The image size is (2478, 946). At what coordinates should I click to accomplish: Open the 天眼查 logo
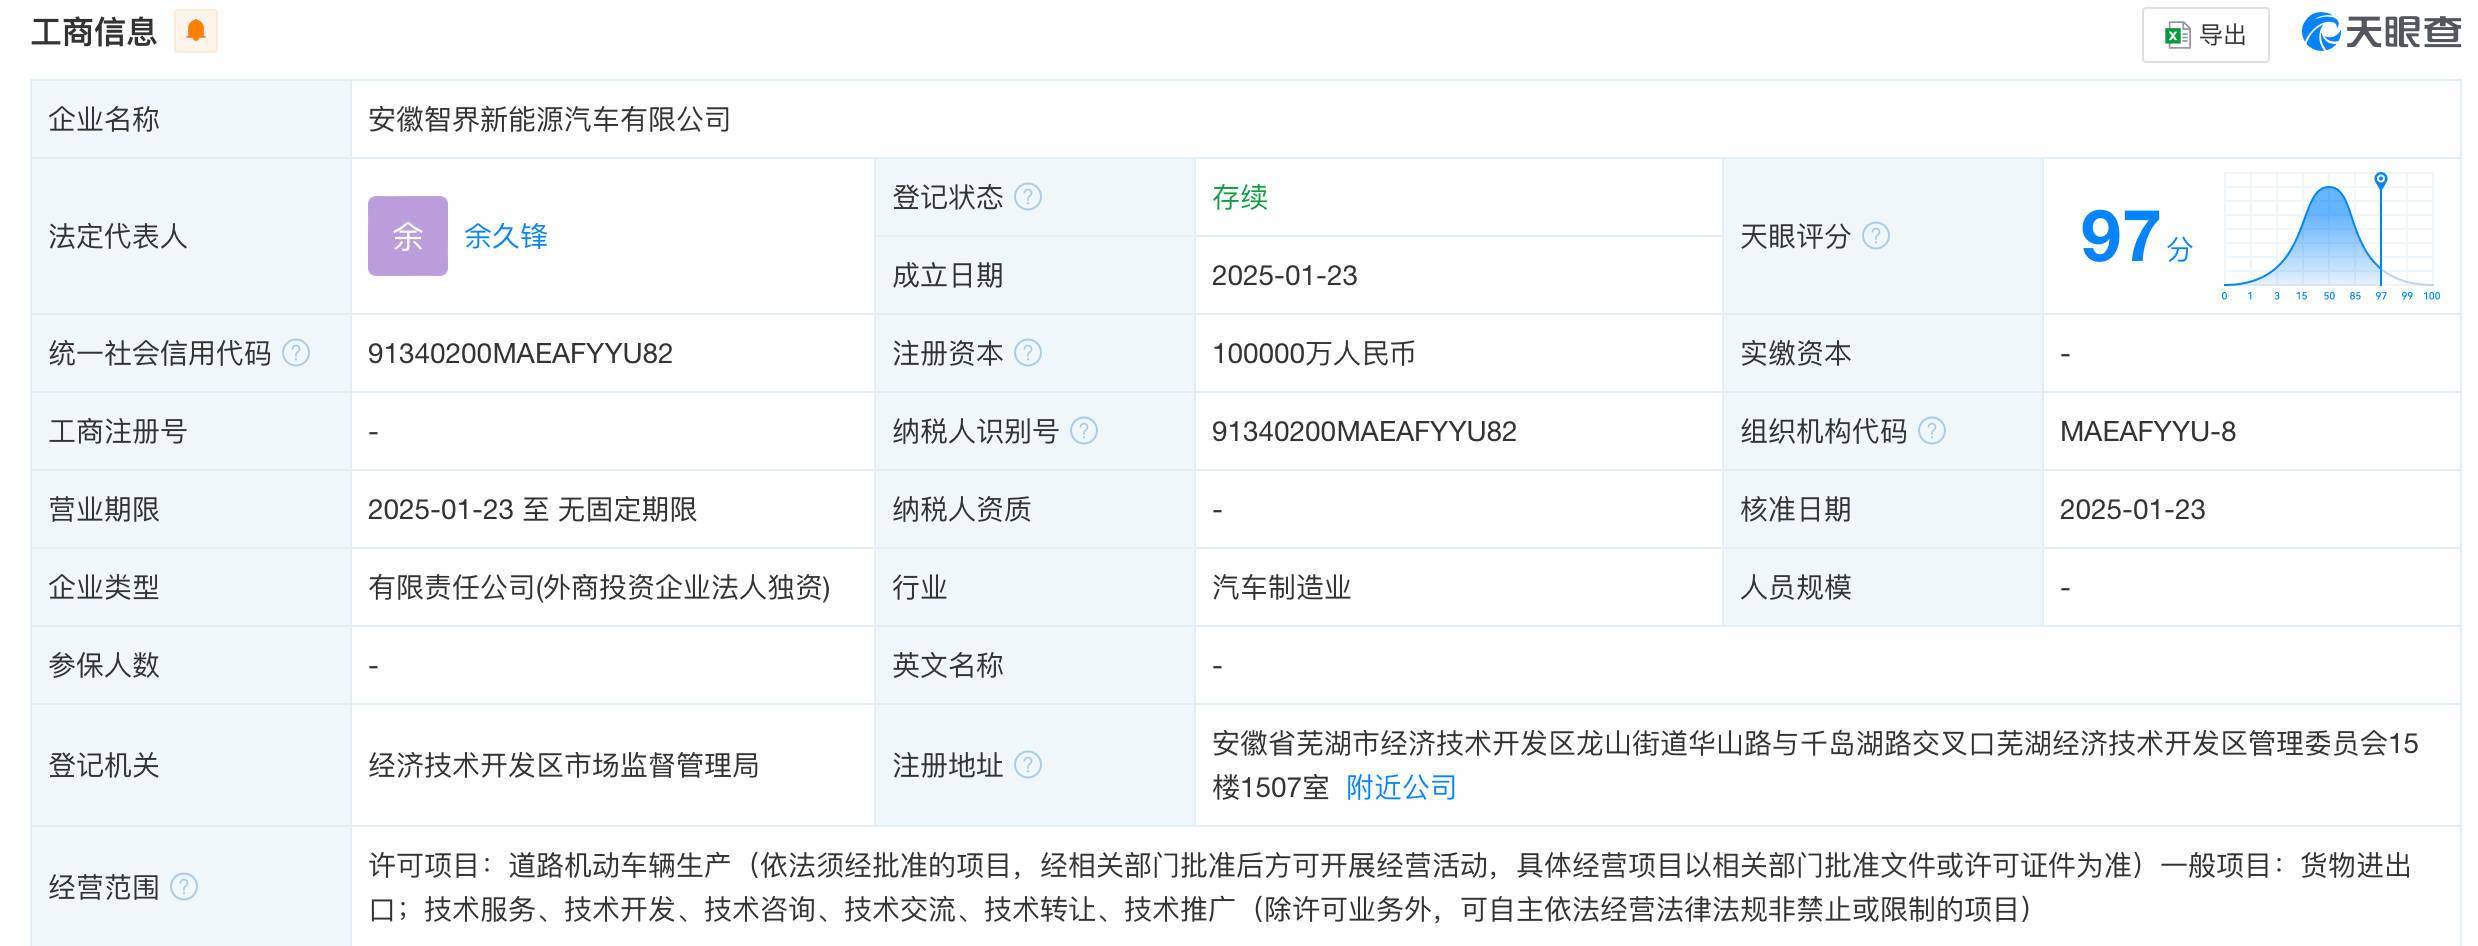tap(2381, 33)
